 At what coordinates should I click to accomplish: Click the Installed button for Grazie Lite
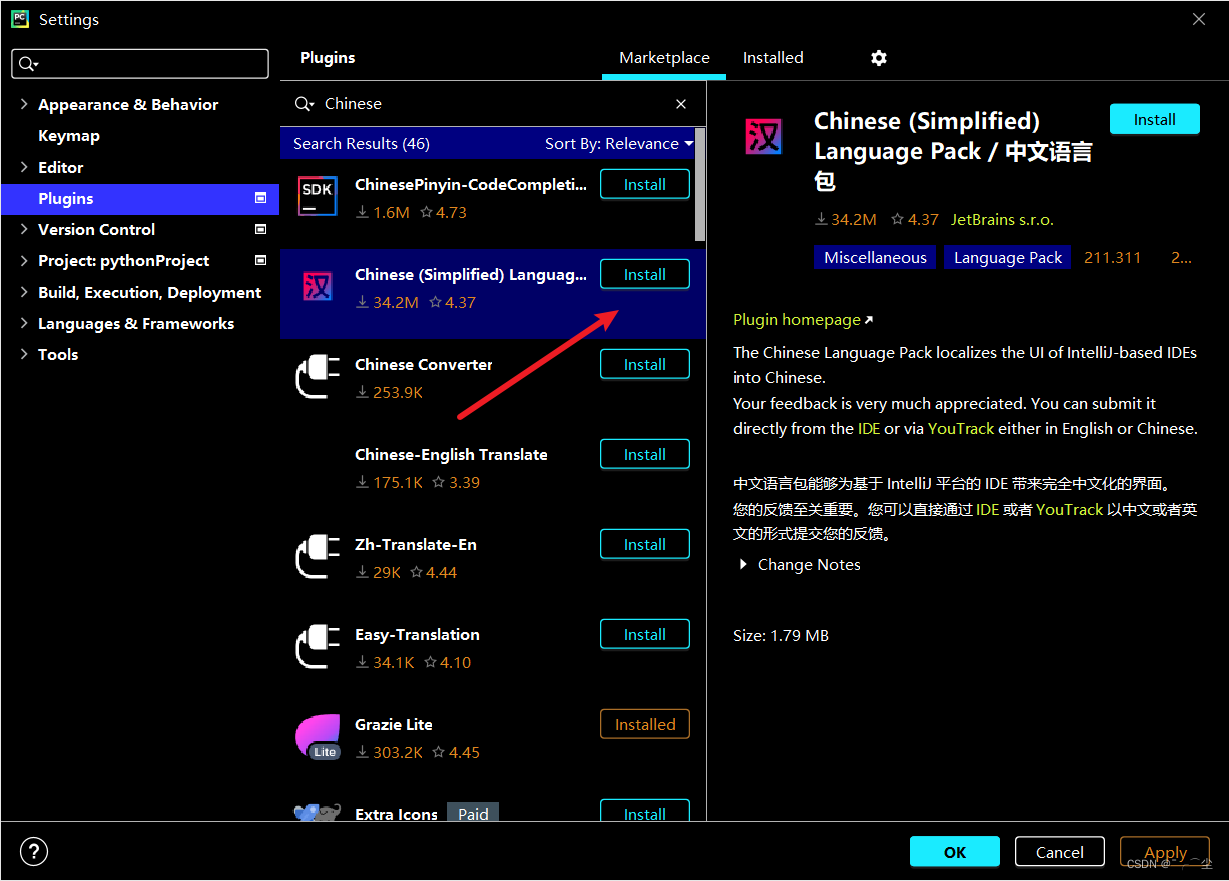(645, 724)
